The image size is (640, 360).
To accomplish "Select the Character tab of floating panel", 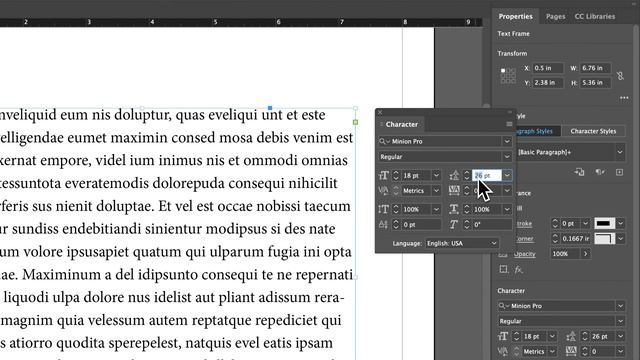I will [402, 124].
